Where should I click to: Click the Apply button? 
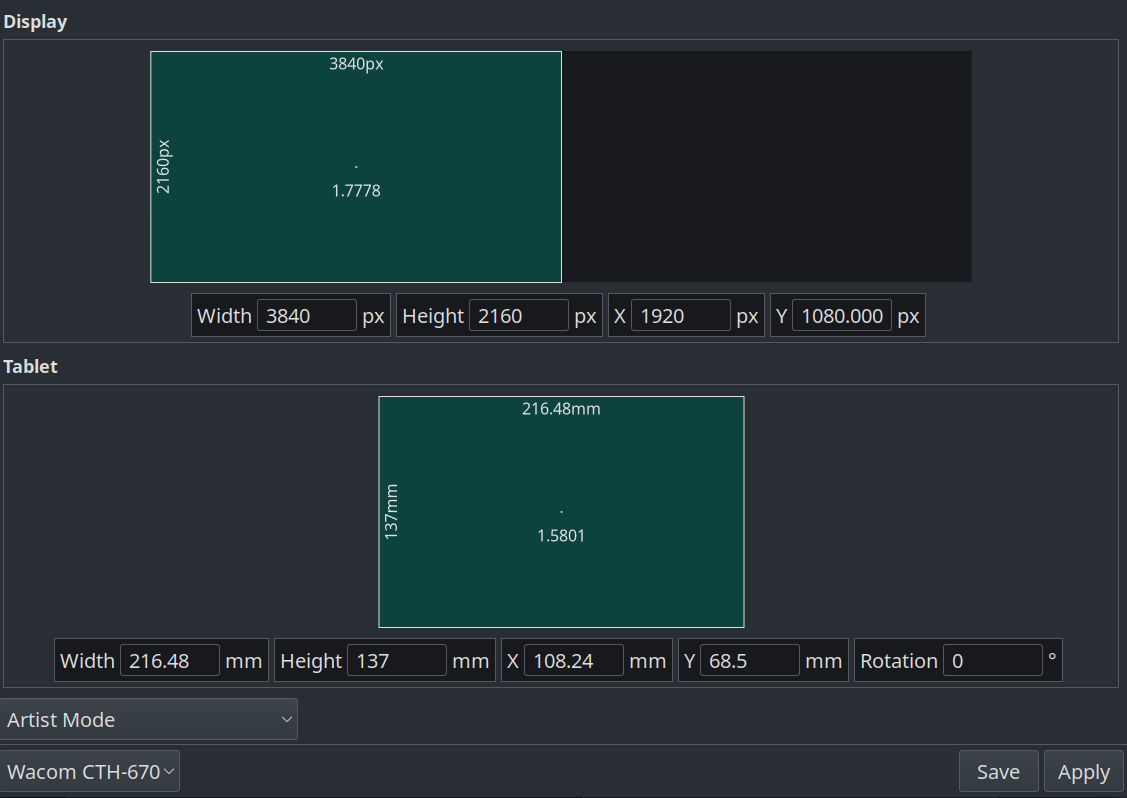pos(1083,771)
